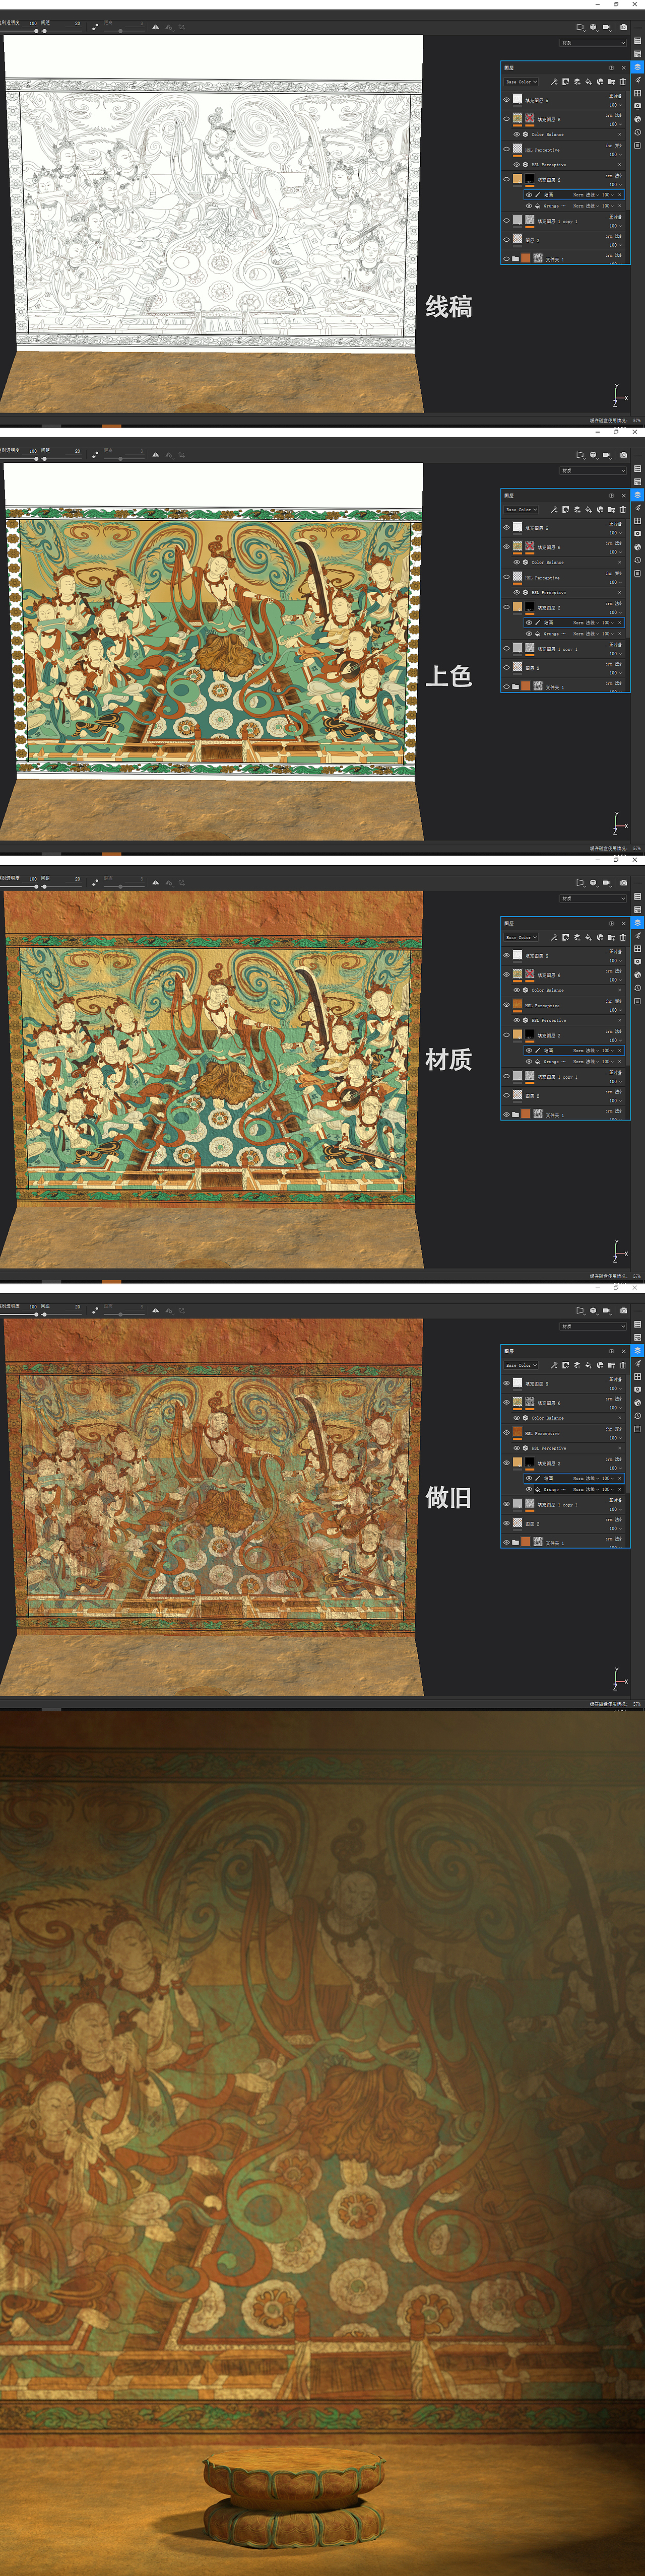Screen dimensions: 645x2576
Task: Click add mask icon in 做旧 screenshot
Action: pyautogui.click(x=565, y=1365)
